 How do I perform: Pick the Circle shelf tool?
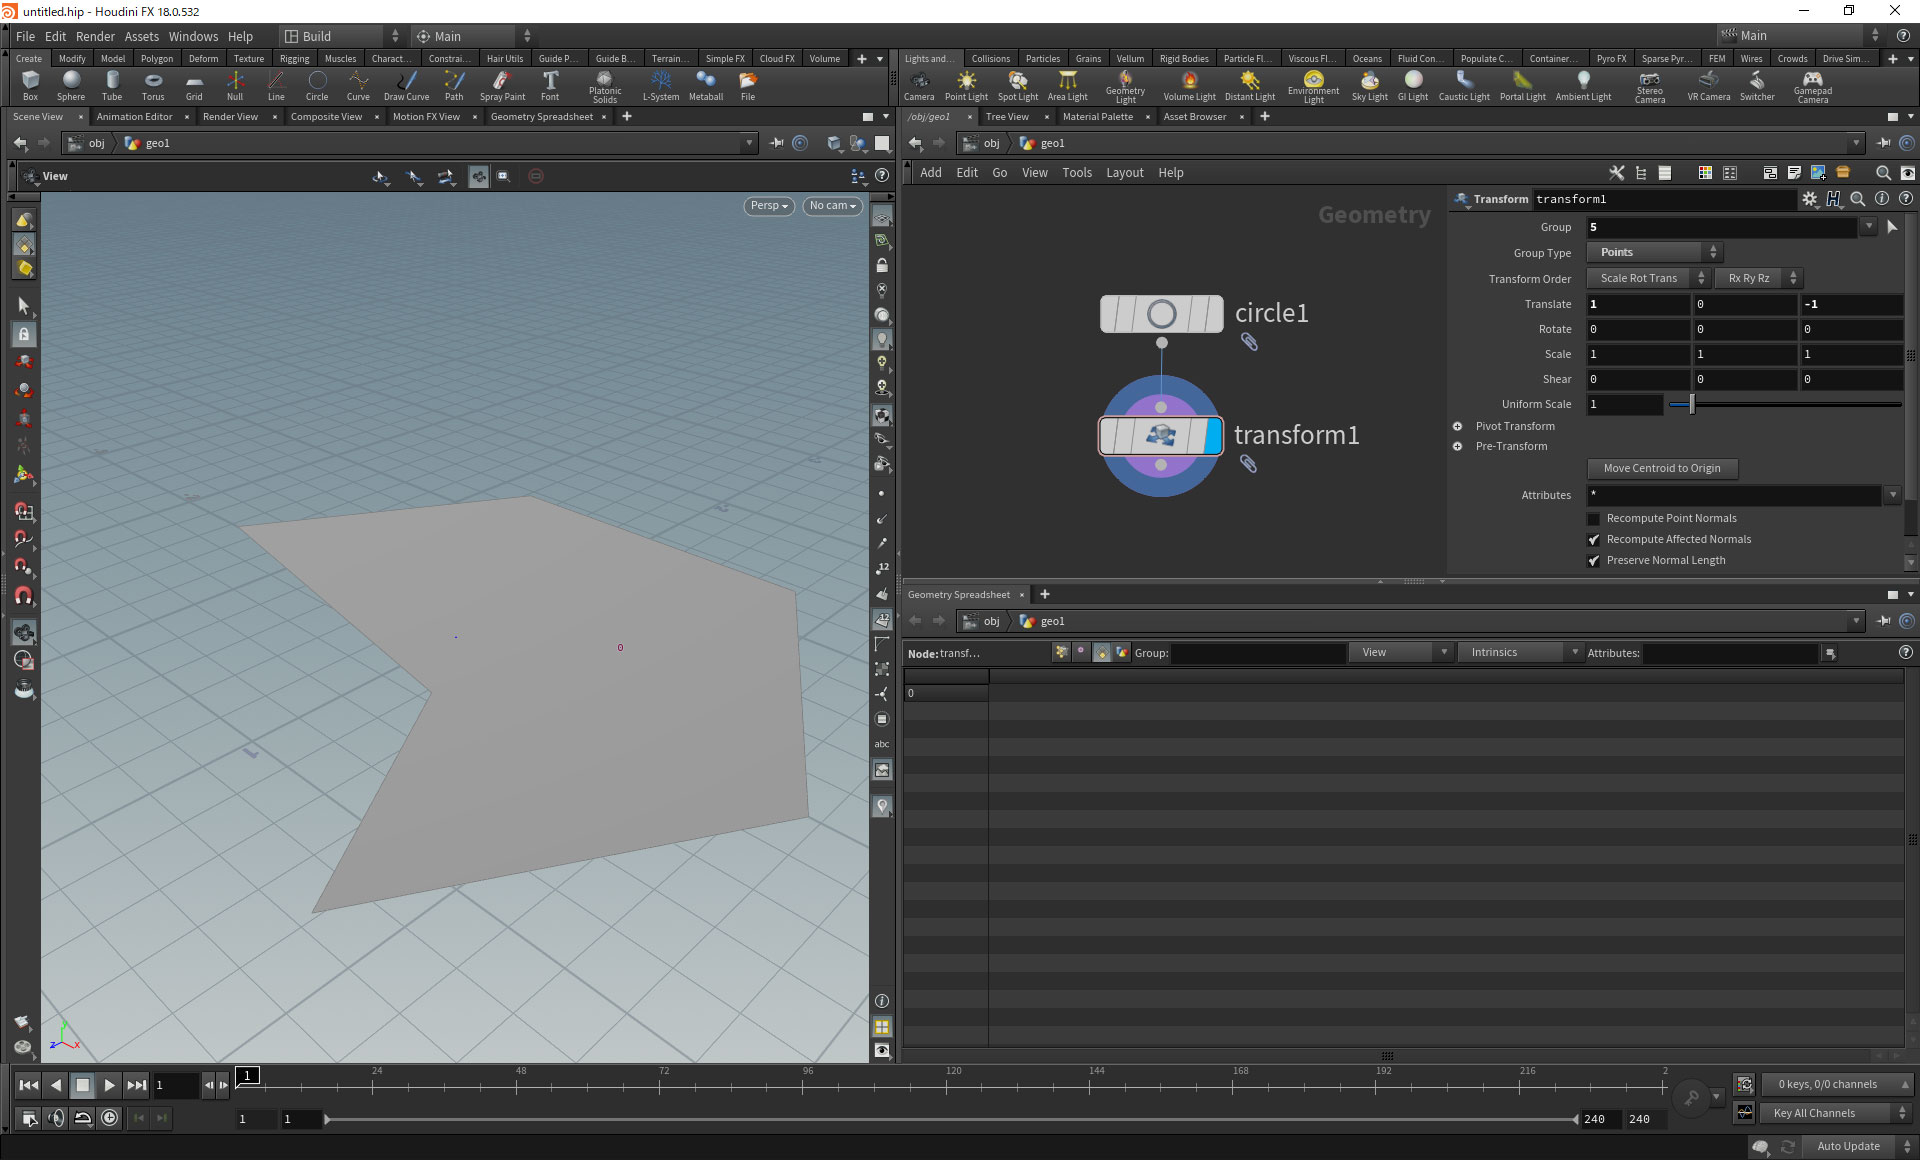(317, 86)
